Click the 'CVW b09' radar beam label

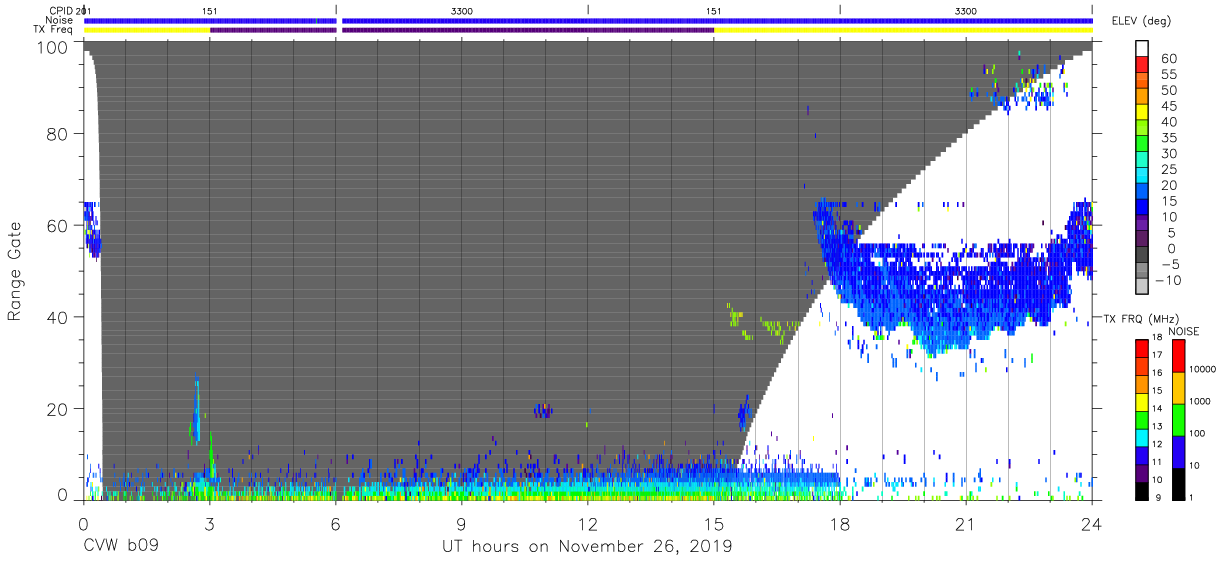121,547
